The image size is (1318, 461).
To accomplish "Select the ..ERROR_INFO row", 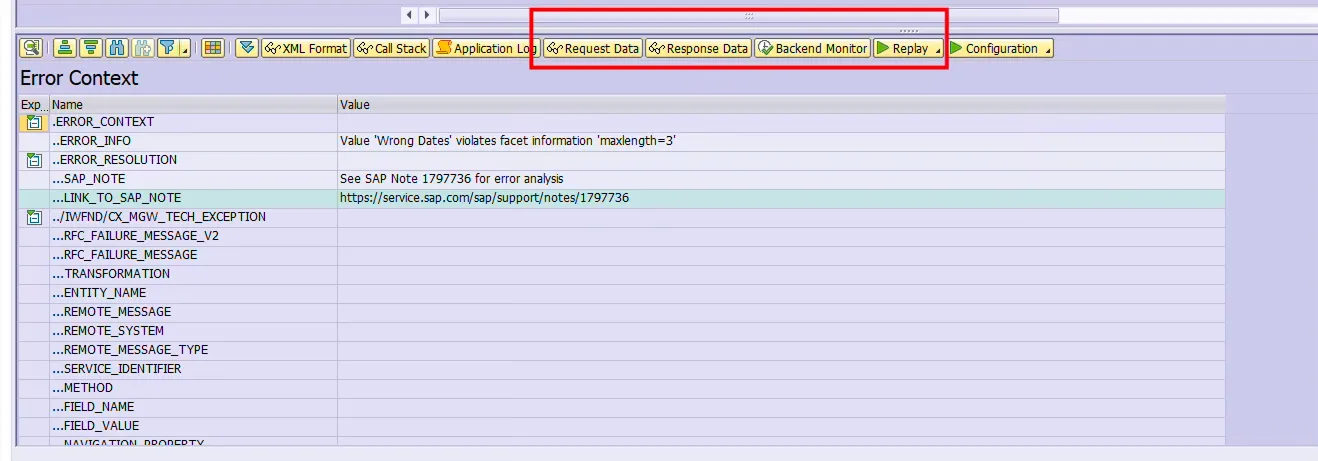I will [x=622, y=141].
